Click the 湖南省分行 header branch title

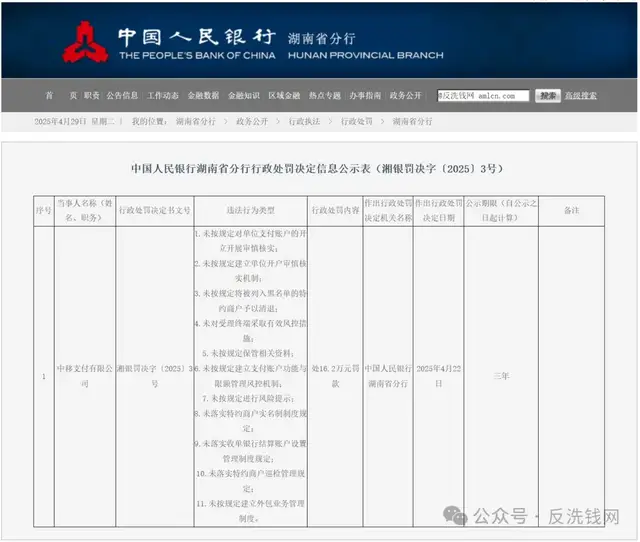[322, 38]
